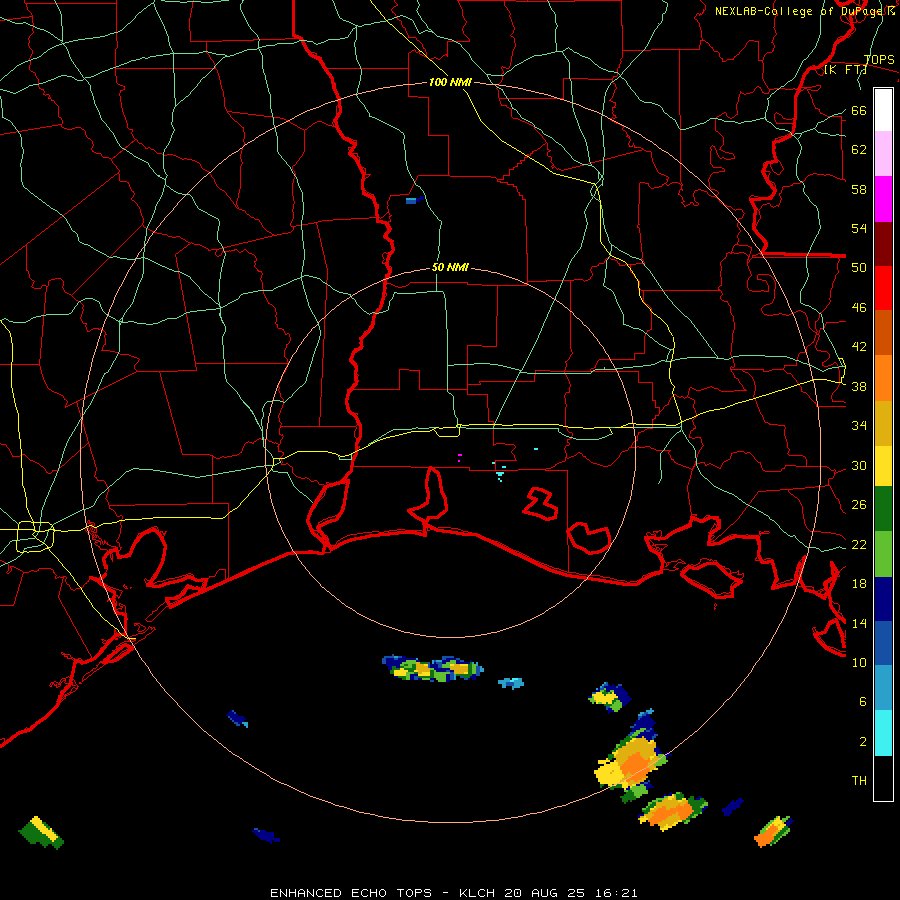Click the small blue echo north of the 50 NMI label
The image size is (900, 900).
click(414, 200)
